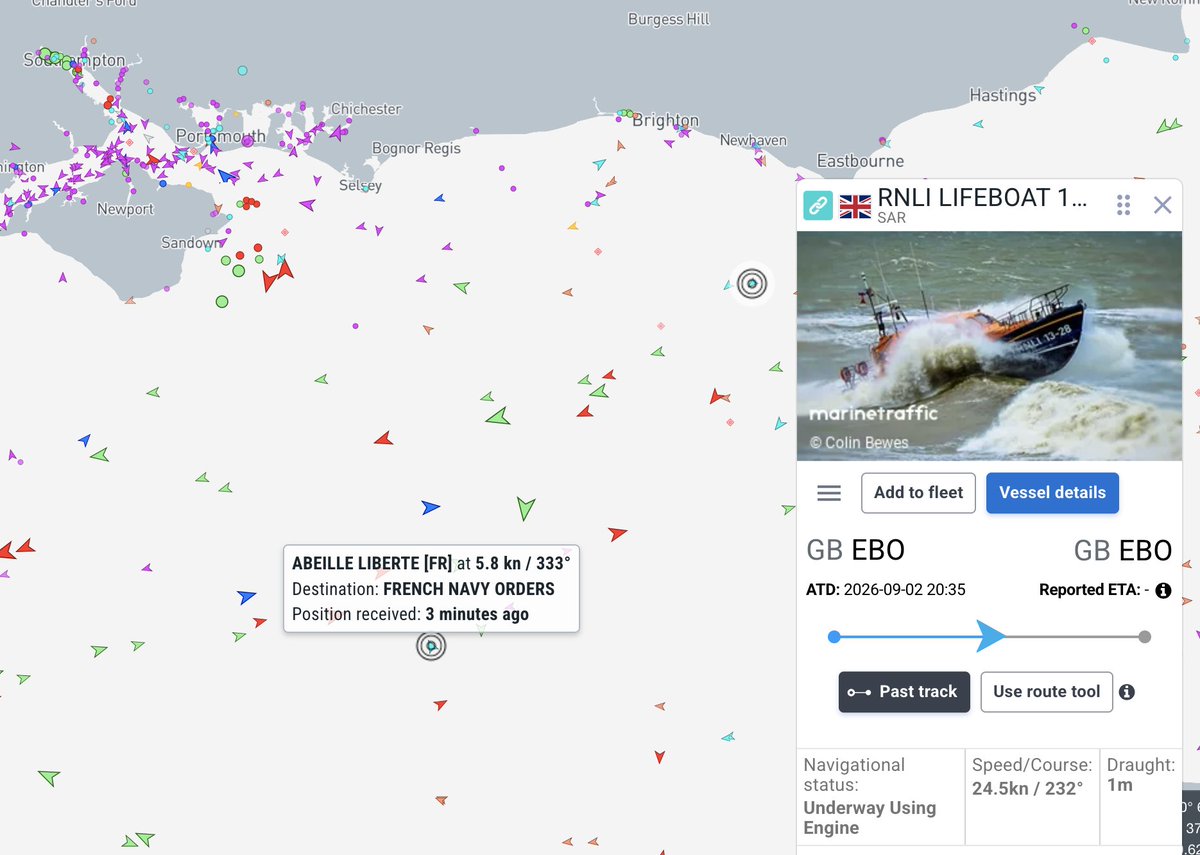Click the UK flag icon beside vessel name
This screenshot has height=855, width=1200.
(855, 206)
